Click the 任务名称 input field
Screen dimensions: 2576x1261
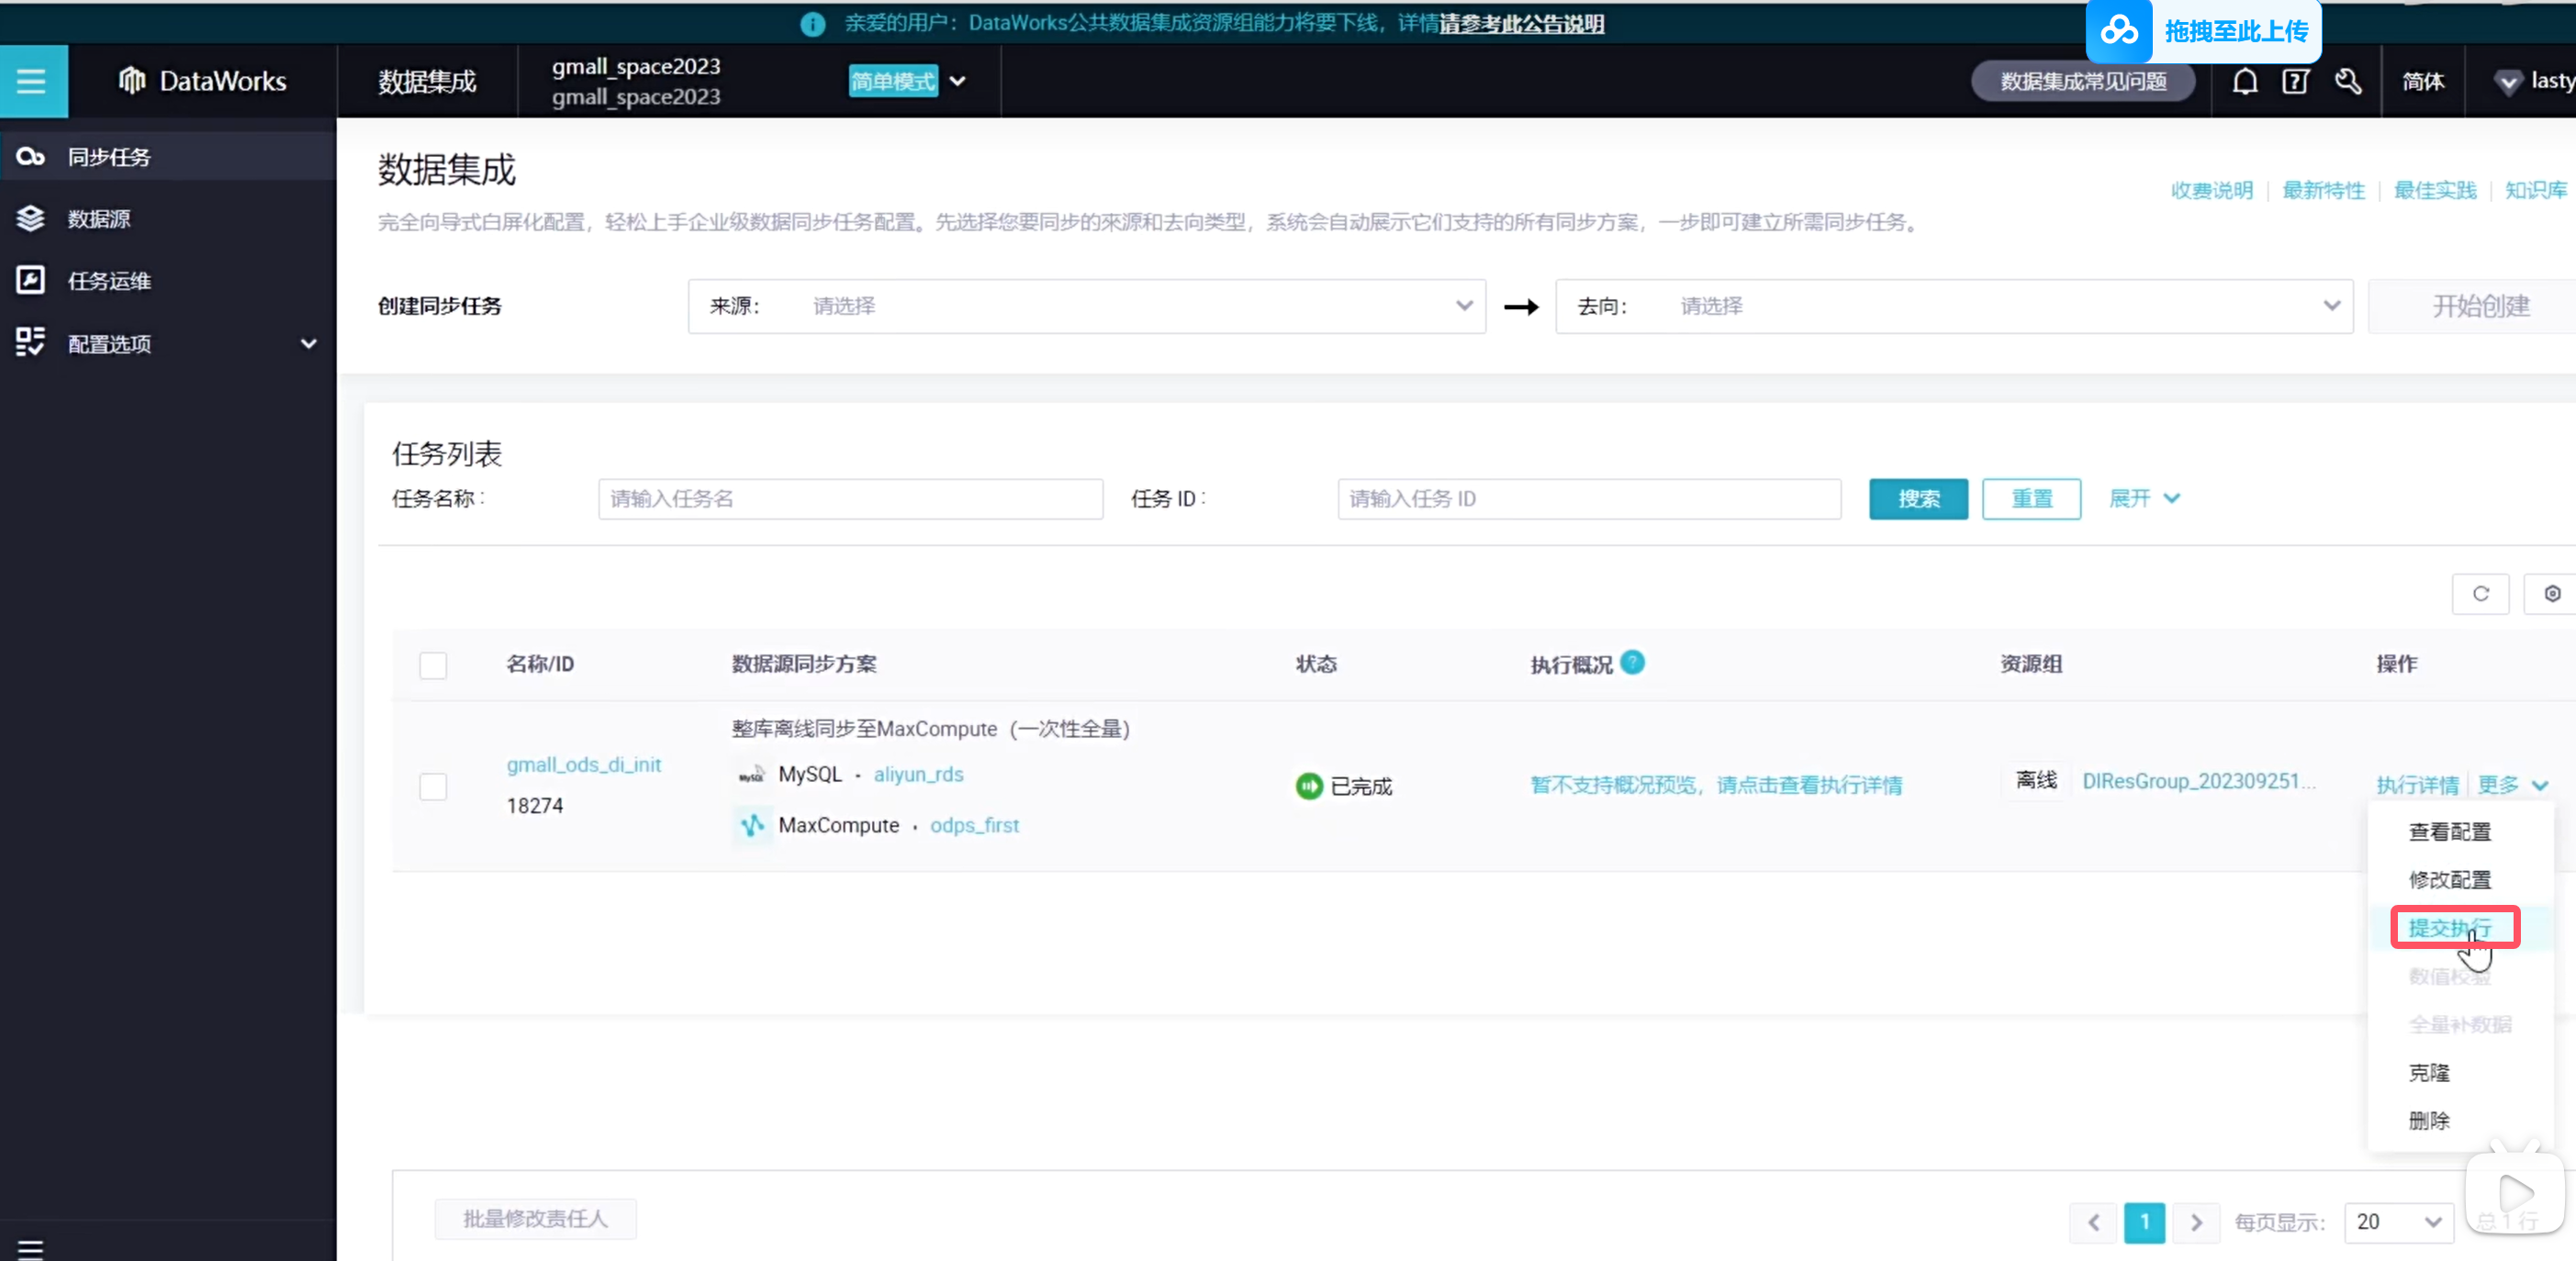click(850, 499)
